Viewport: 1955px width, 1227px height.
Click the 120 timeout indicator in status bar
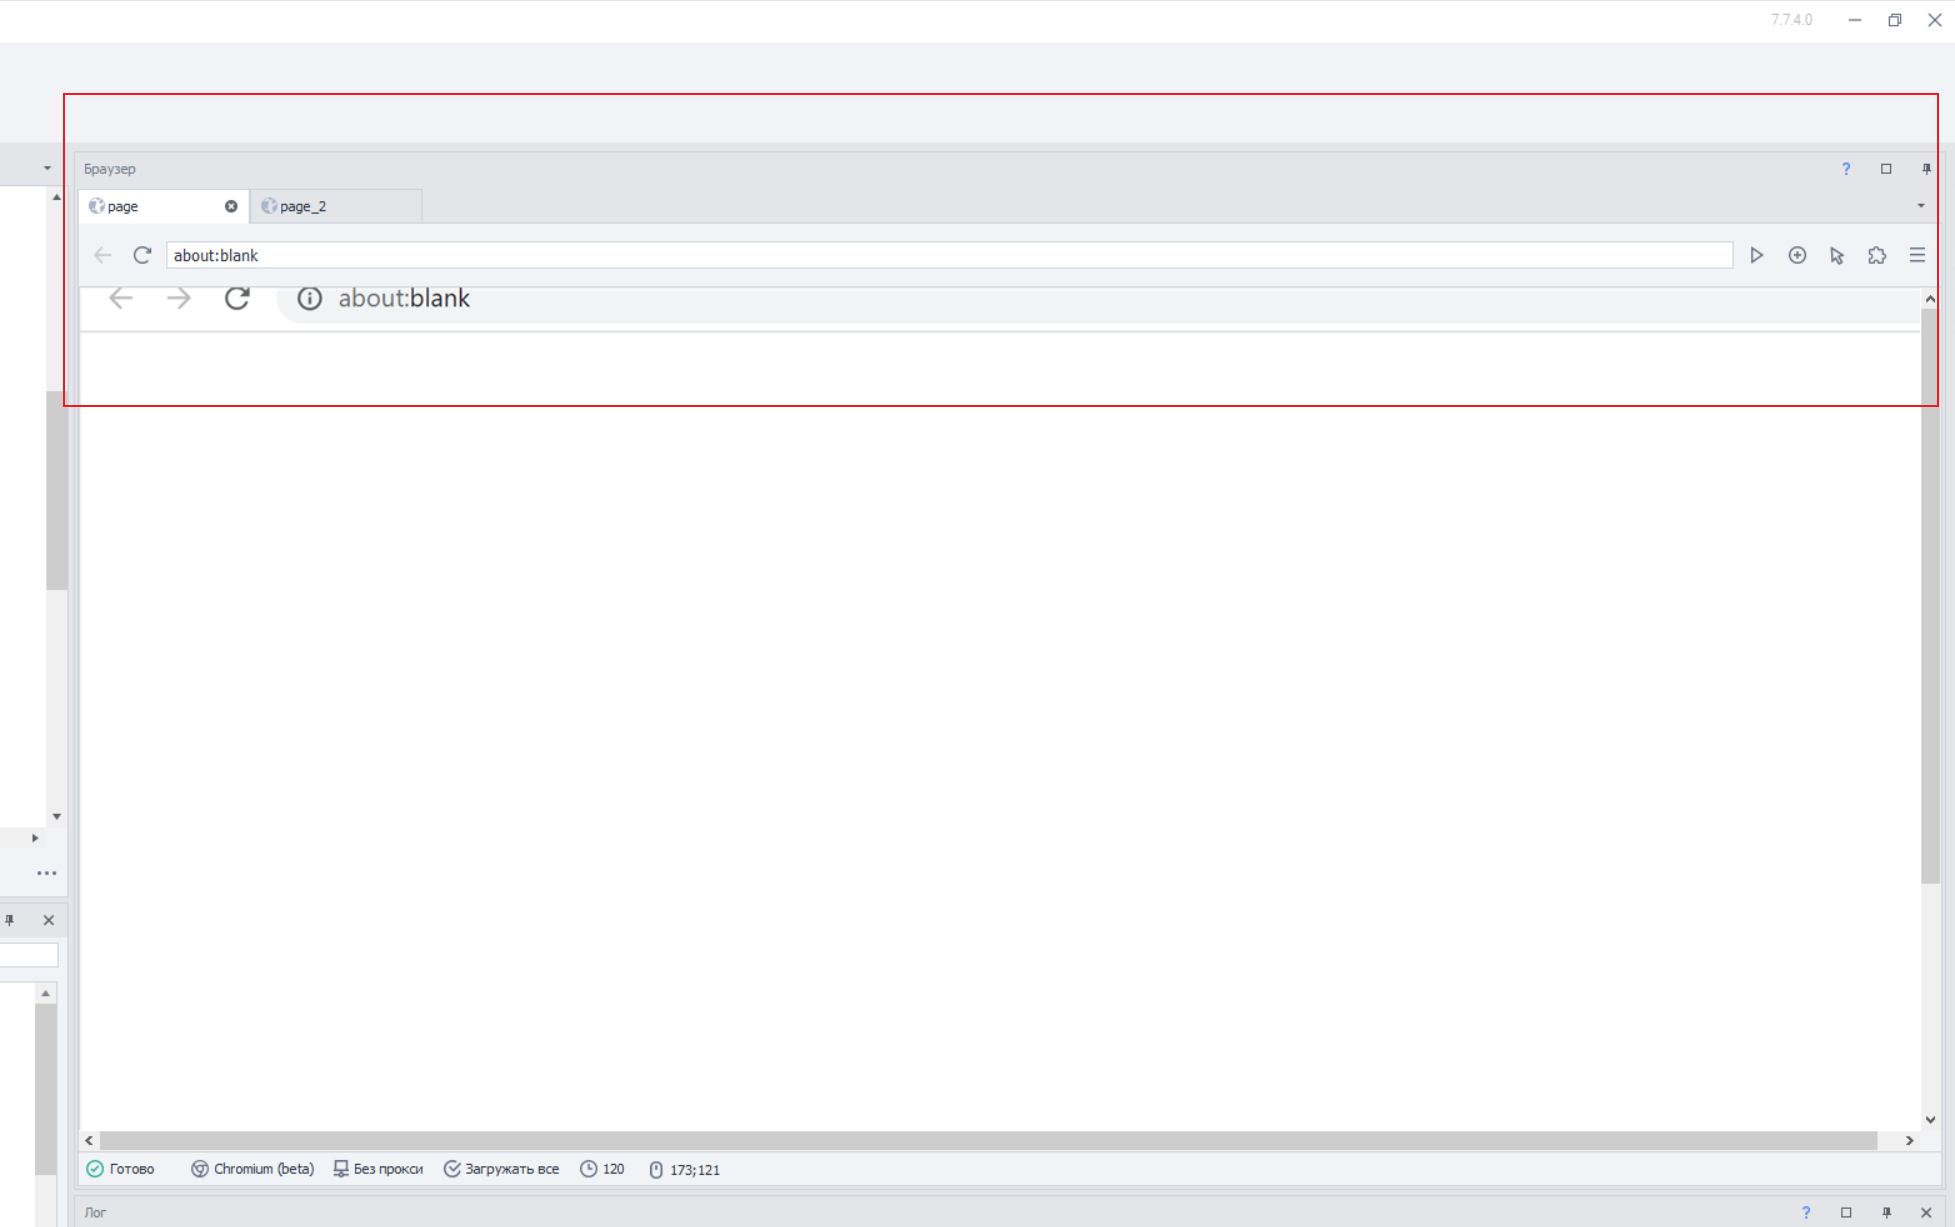point(603,1169)
